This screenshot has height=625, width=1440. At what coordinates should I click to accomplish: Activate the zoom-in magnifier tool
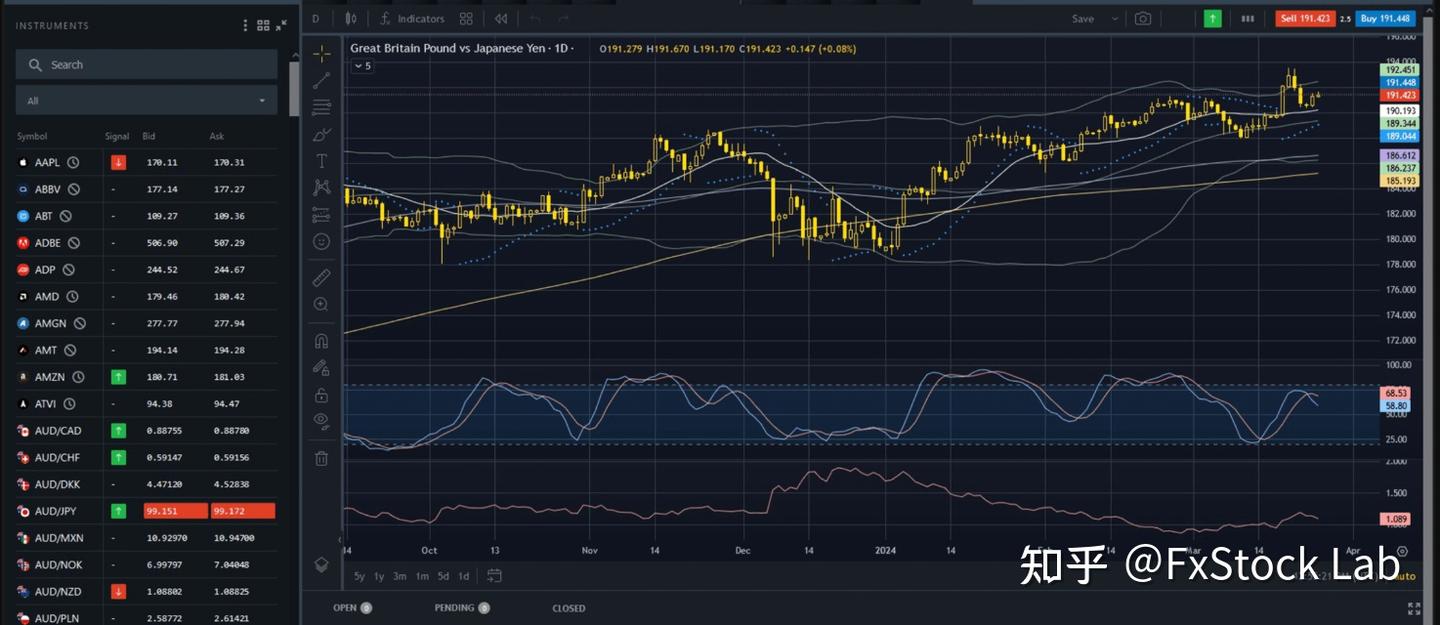click(321, 303)
